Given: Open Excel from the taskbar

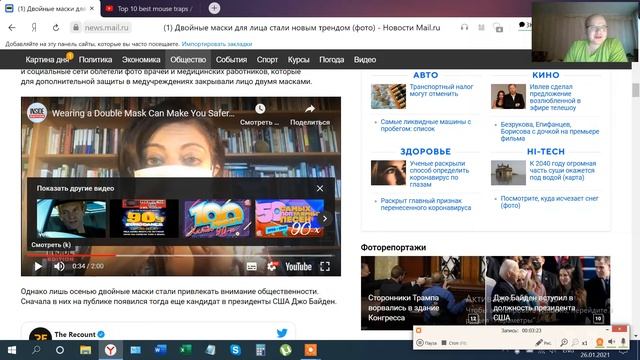Looking at the screenshot, I should pos(186,350).
